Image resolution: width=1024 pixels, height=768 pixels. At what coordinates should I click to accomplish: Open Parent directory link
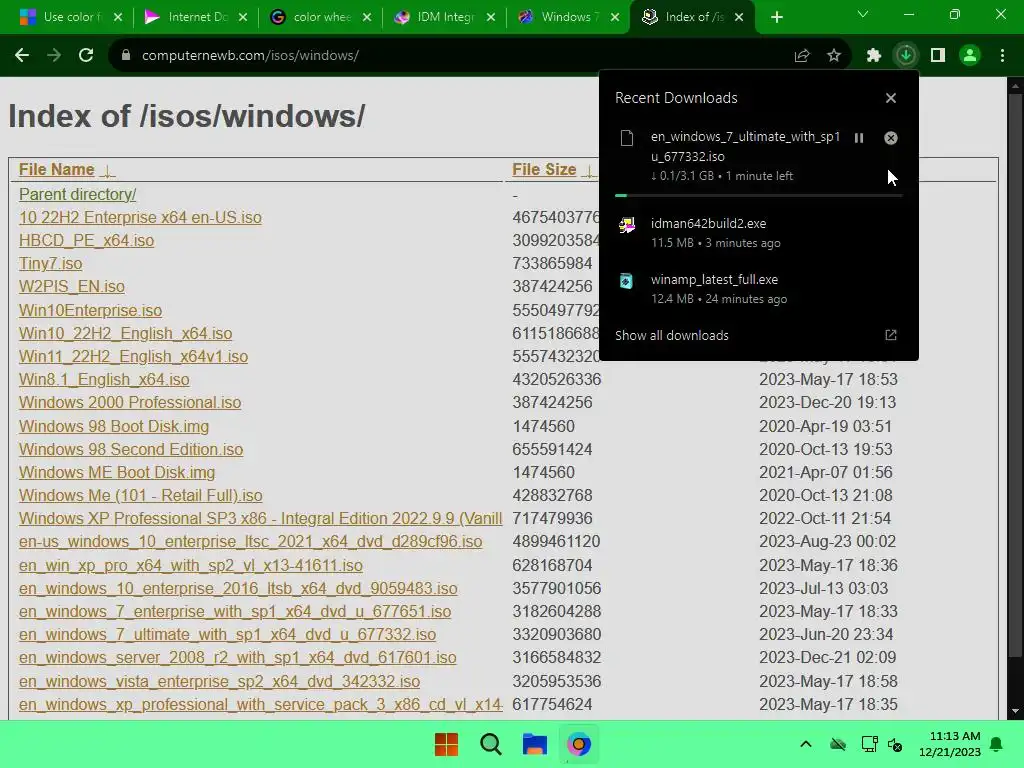tap(78, 195)
